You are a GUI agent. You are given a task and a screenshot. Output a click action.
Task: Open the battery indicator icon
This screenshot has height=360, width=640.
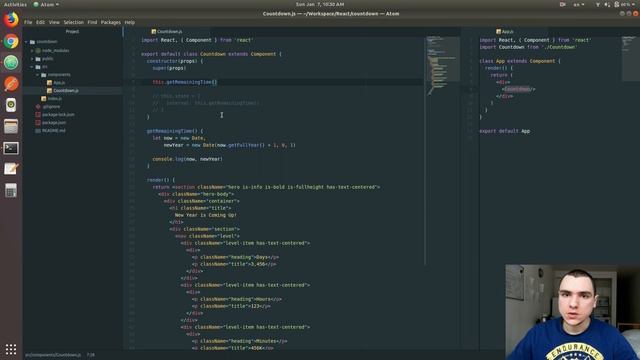click(x=616, y=4)
